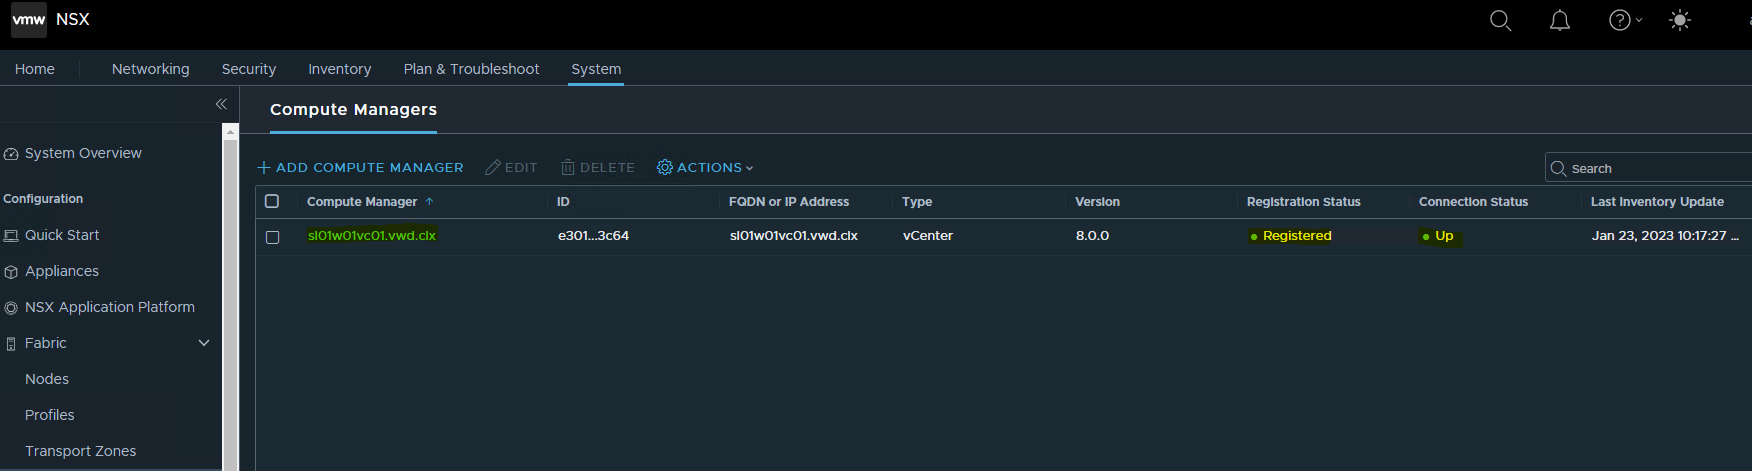Open Transport Zones under Fabric
This screenshot has height=471, width=1752.
[81, 451]
